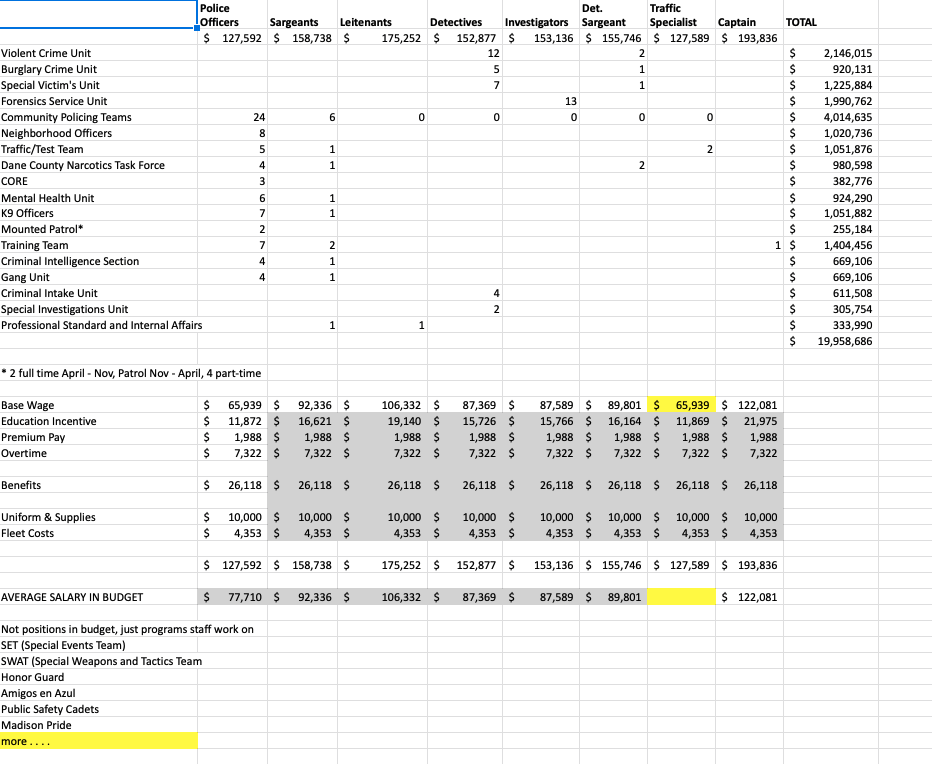Select the Captain base wage 122,081 cell
Screen dimensions: 932x764
[749, 405]
